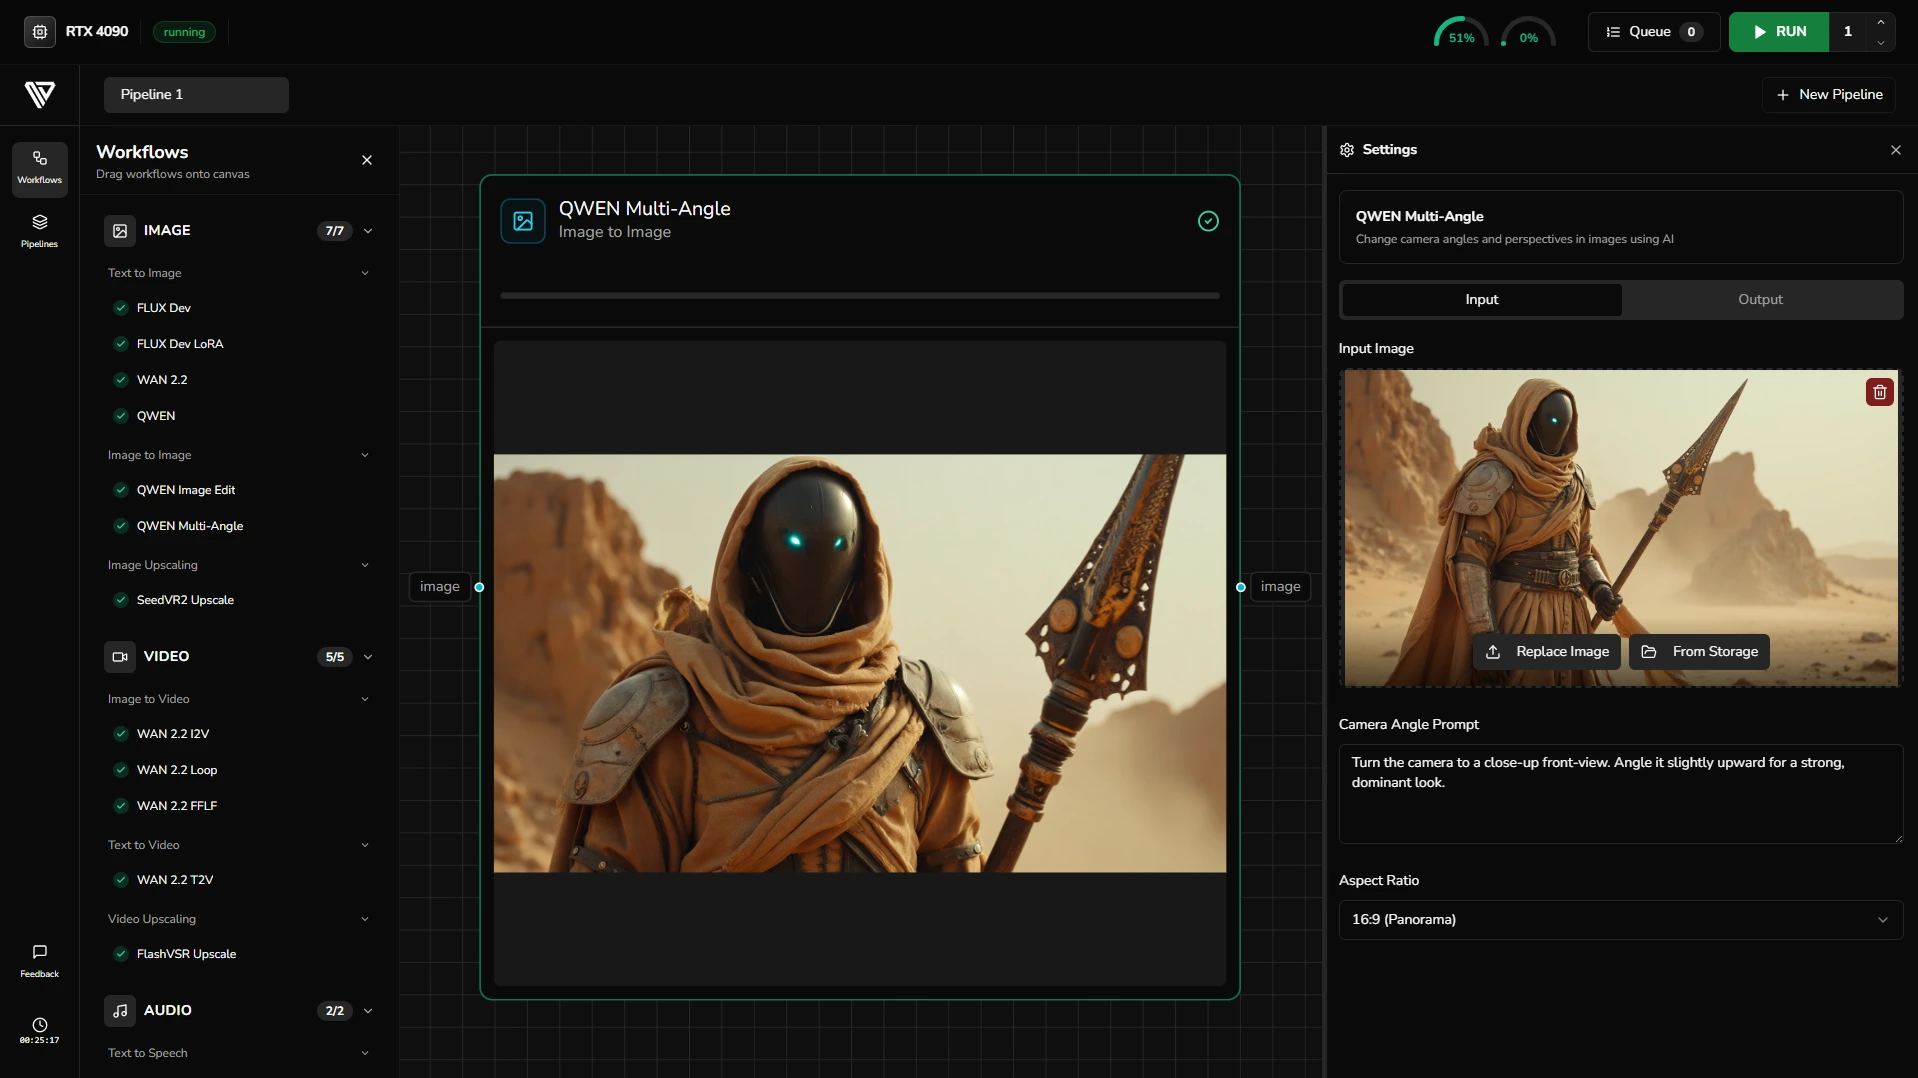Toggle the WAN 2.2 Loop checkmark

click(x=121, y=770)
